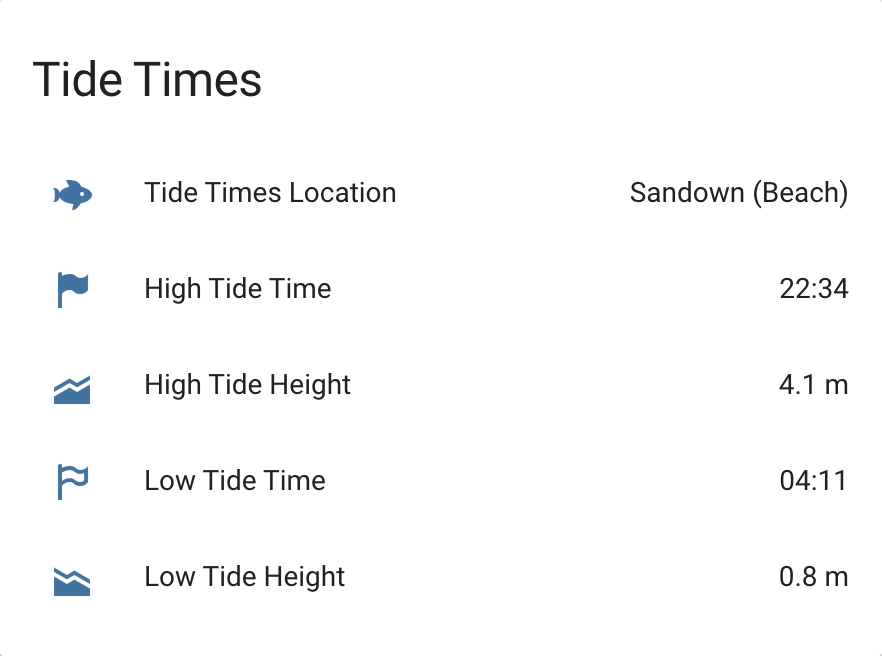Image resolution: width=882 pixels, height=656 pixels.
Task: Open the Sandown (Beach) location value
Action: 738,193
